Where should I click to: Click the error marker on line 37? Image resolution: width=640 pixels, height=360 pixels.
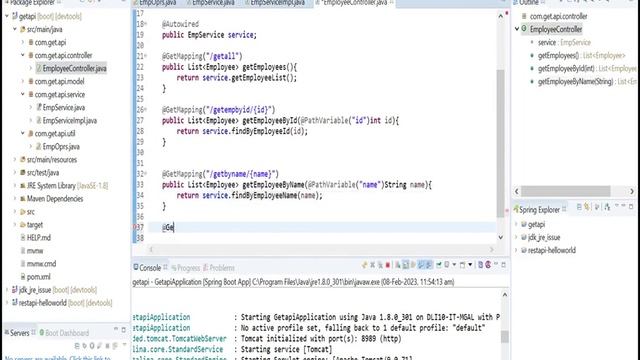(135, 227)
